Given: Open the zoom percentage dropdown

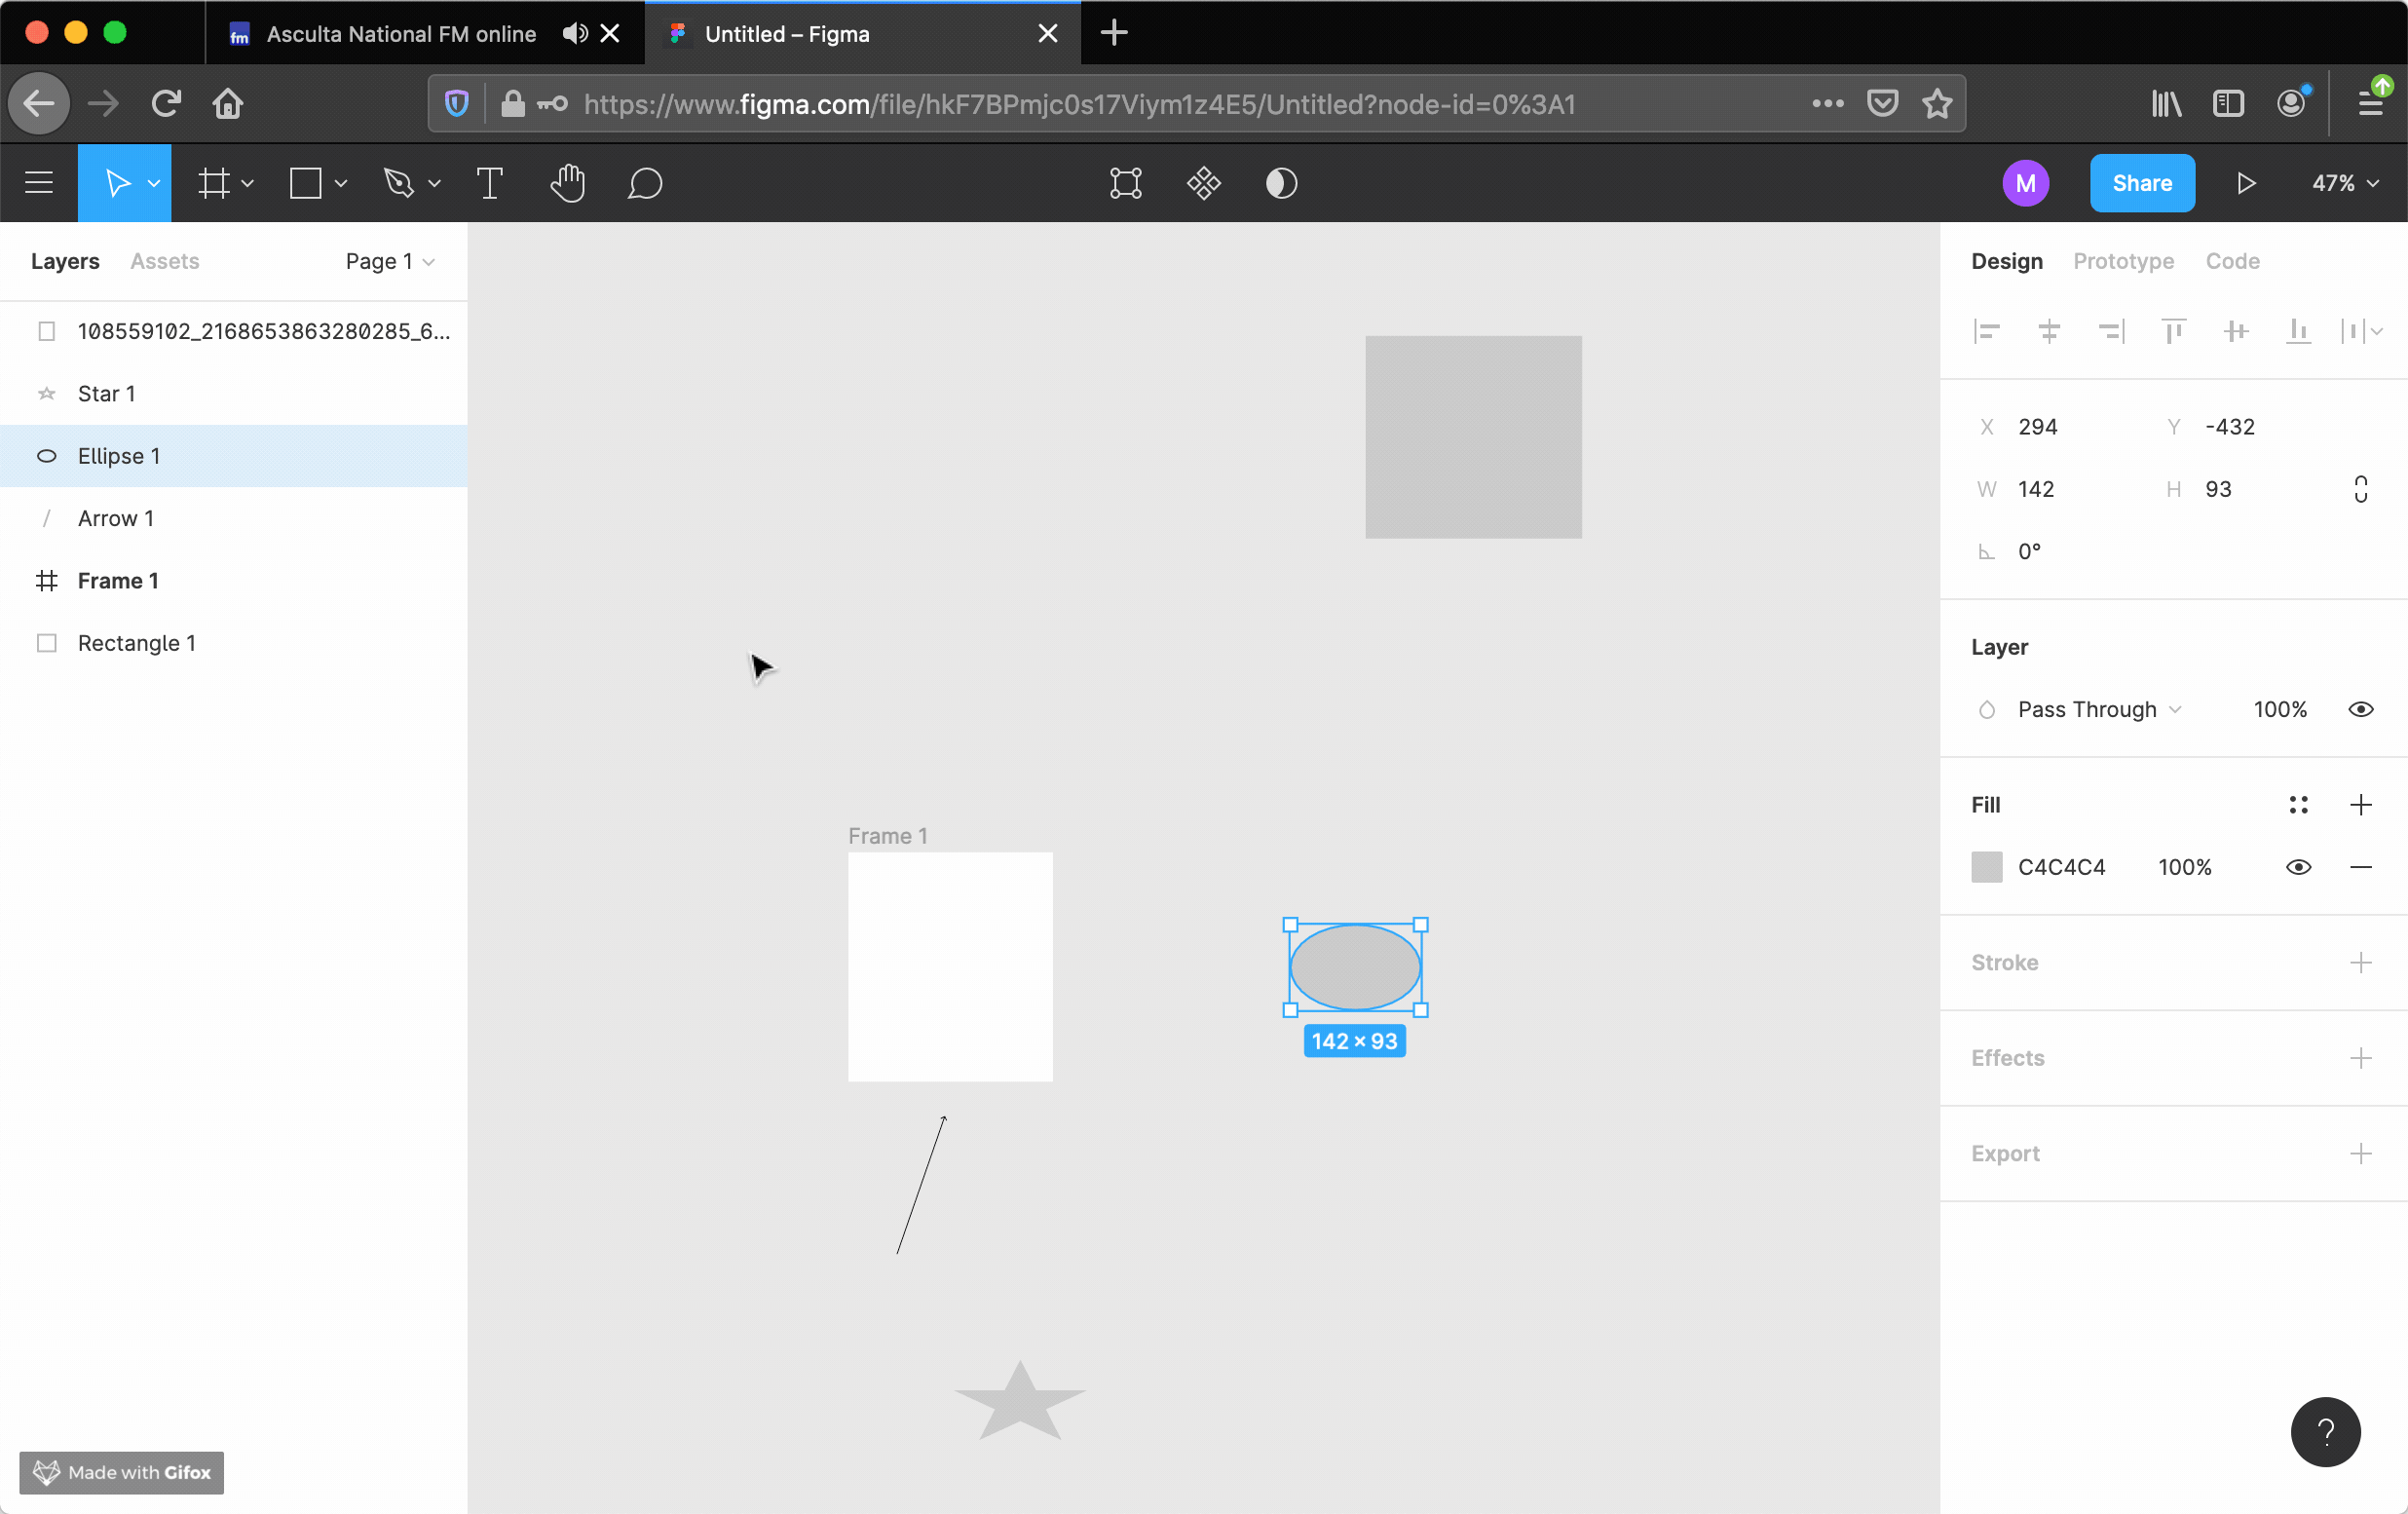Looking at the screenshot, I should pos(2343,183).
